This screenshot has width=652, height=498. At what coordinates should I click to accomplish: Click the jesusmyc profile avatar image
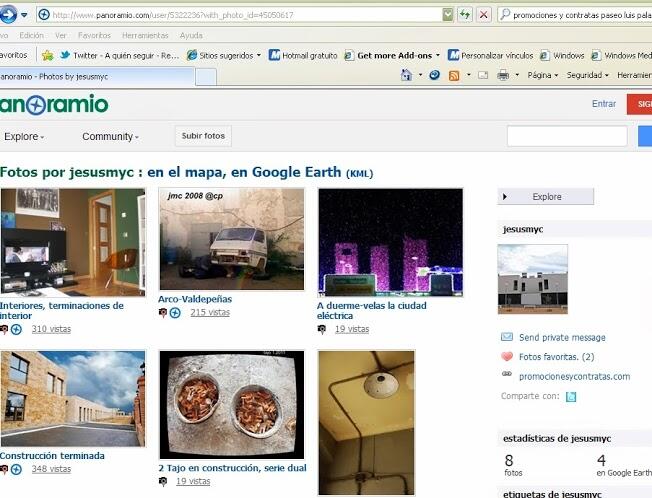(533, 279)
